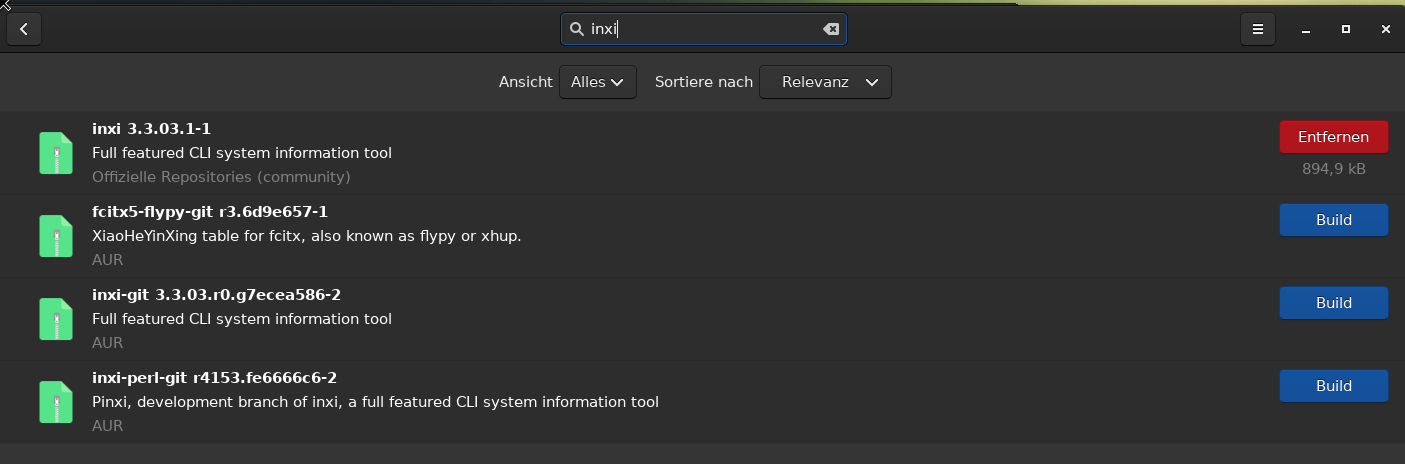Image resolution: width=1405 pixels, height=464 pixels.
Task: Click the inxi package icon
Action: pos(56,153)
